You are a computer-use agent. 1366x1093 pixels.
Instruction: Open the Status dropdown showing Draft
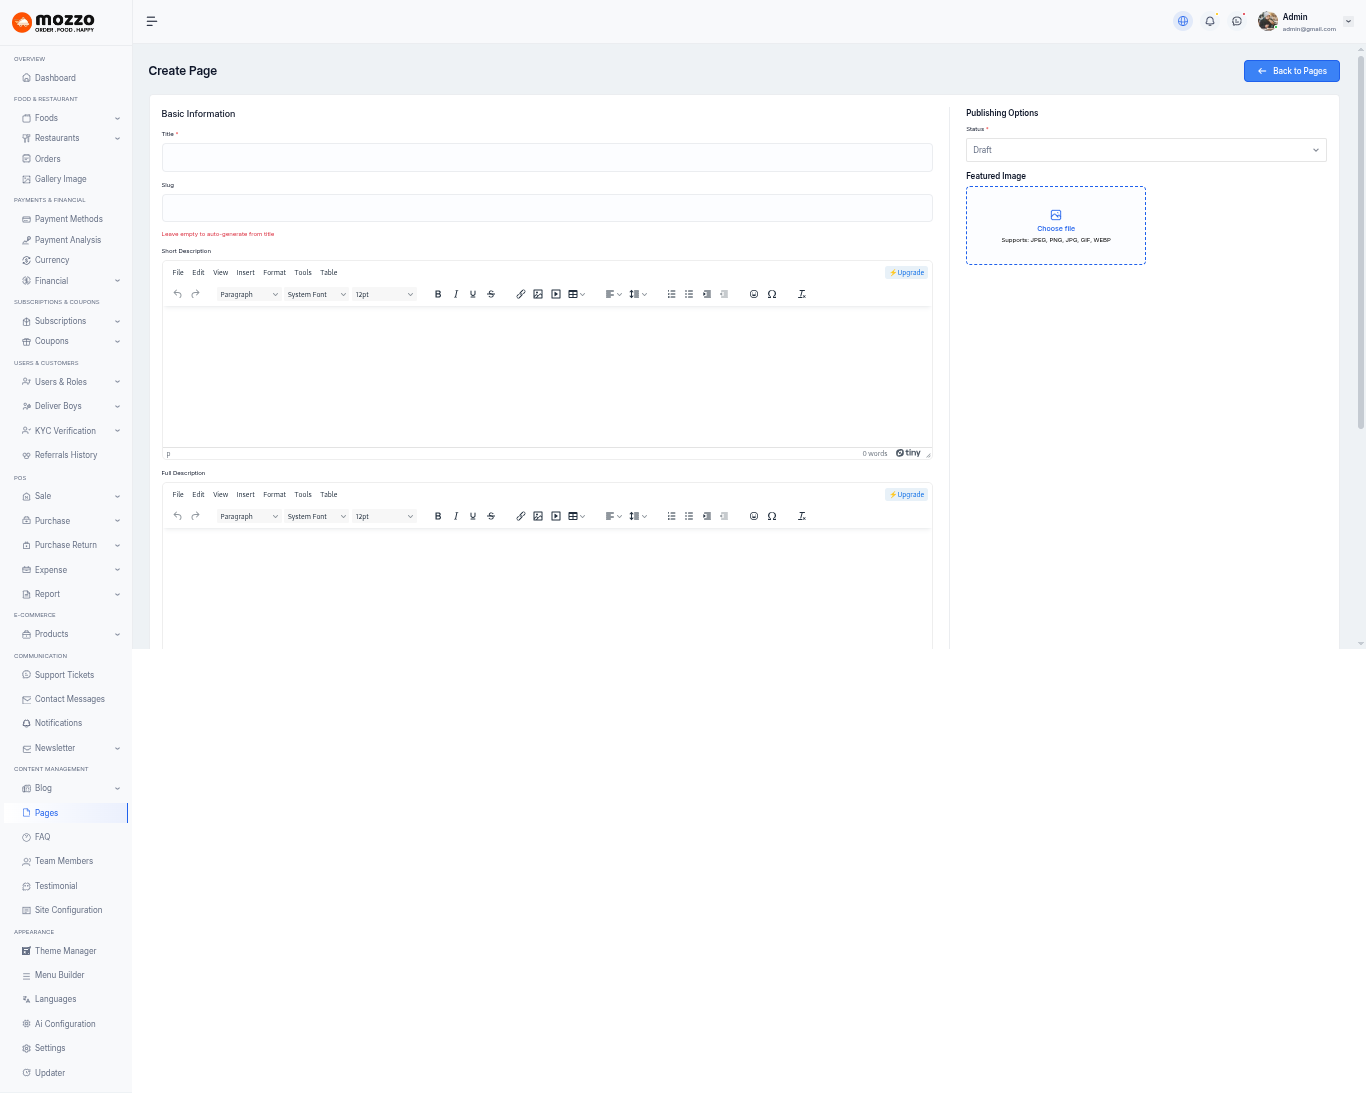(x=1145, y=150)
